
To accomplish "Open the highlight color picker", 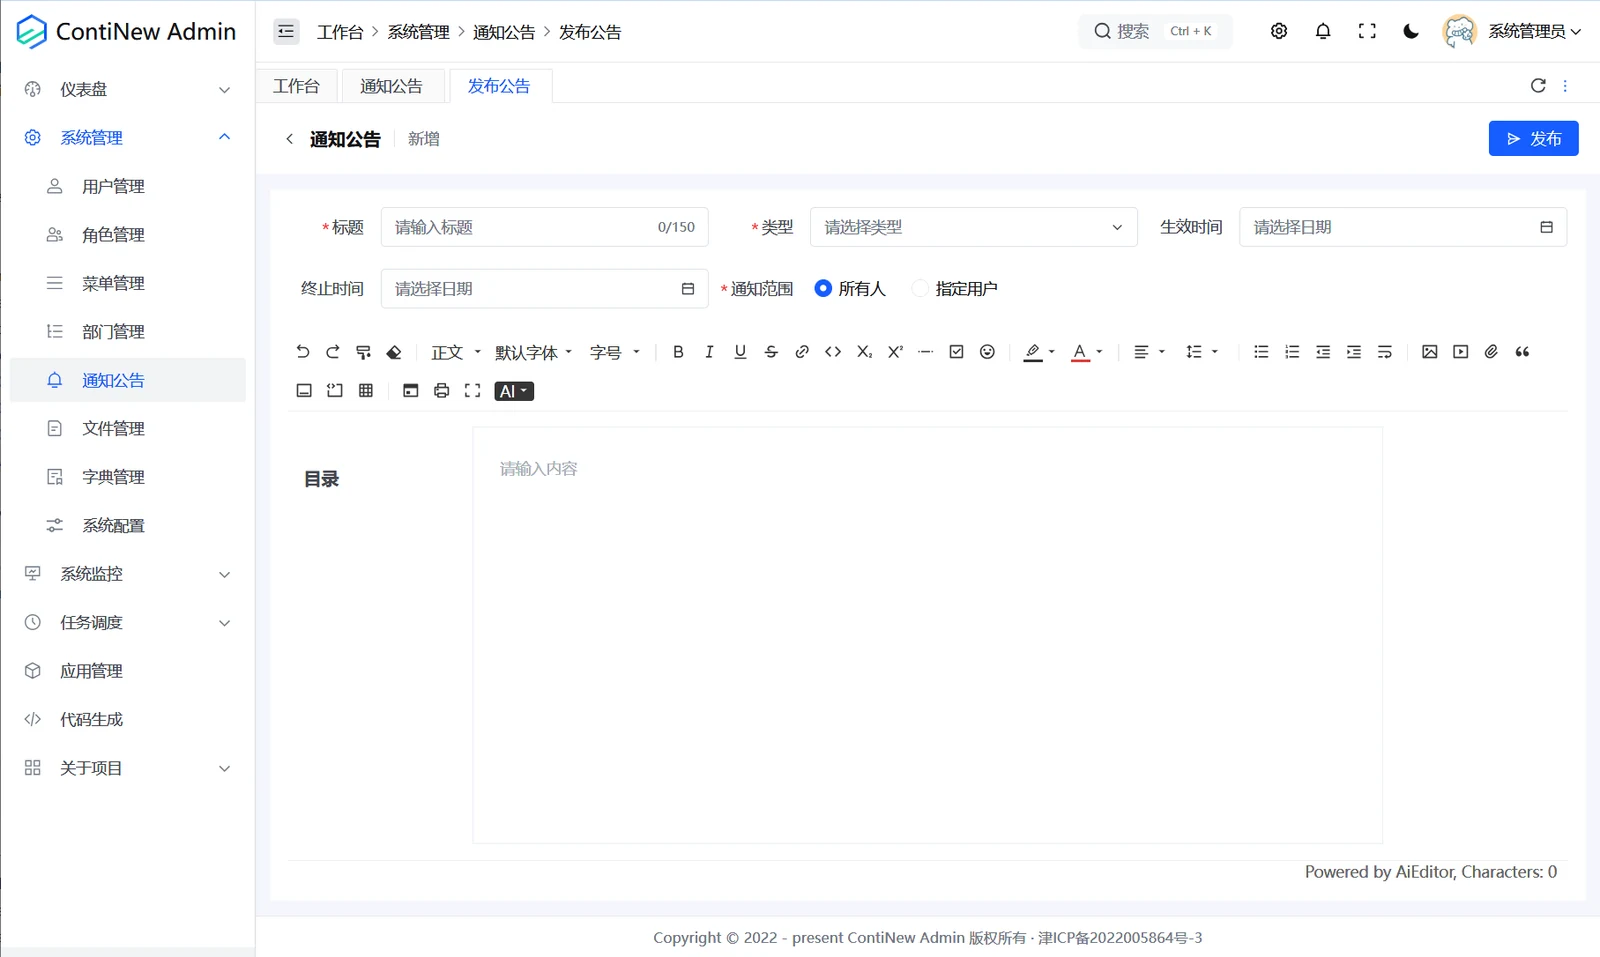I will tap(1040, 352).
